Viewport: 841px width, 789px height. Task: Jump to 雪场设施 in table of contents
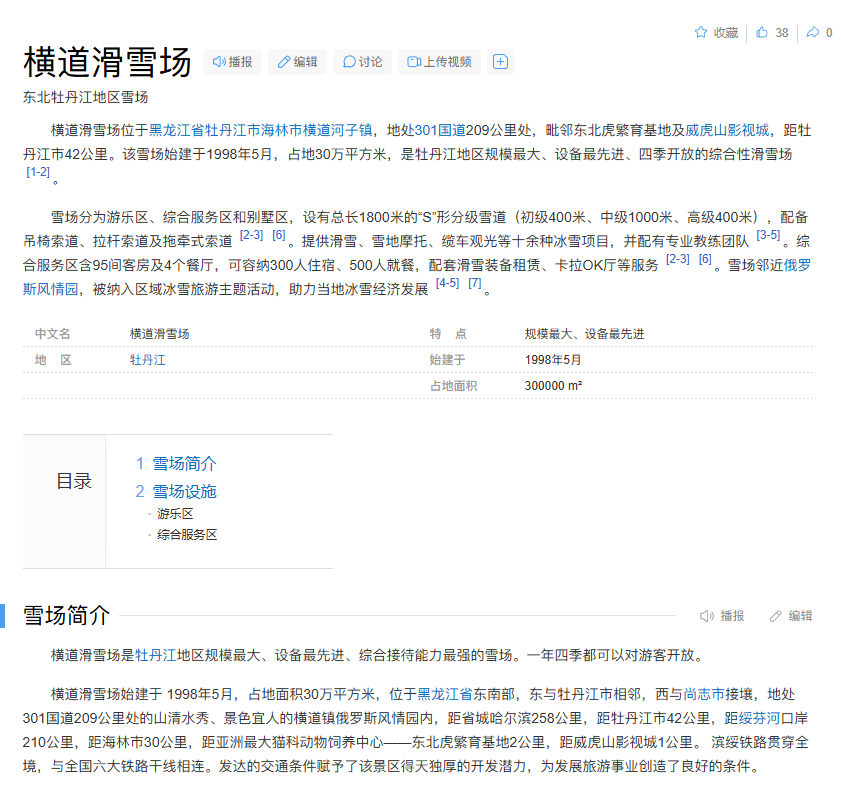tap(184, 491)
